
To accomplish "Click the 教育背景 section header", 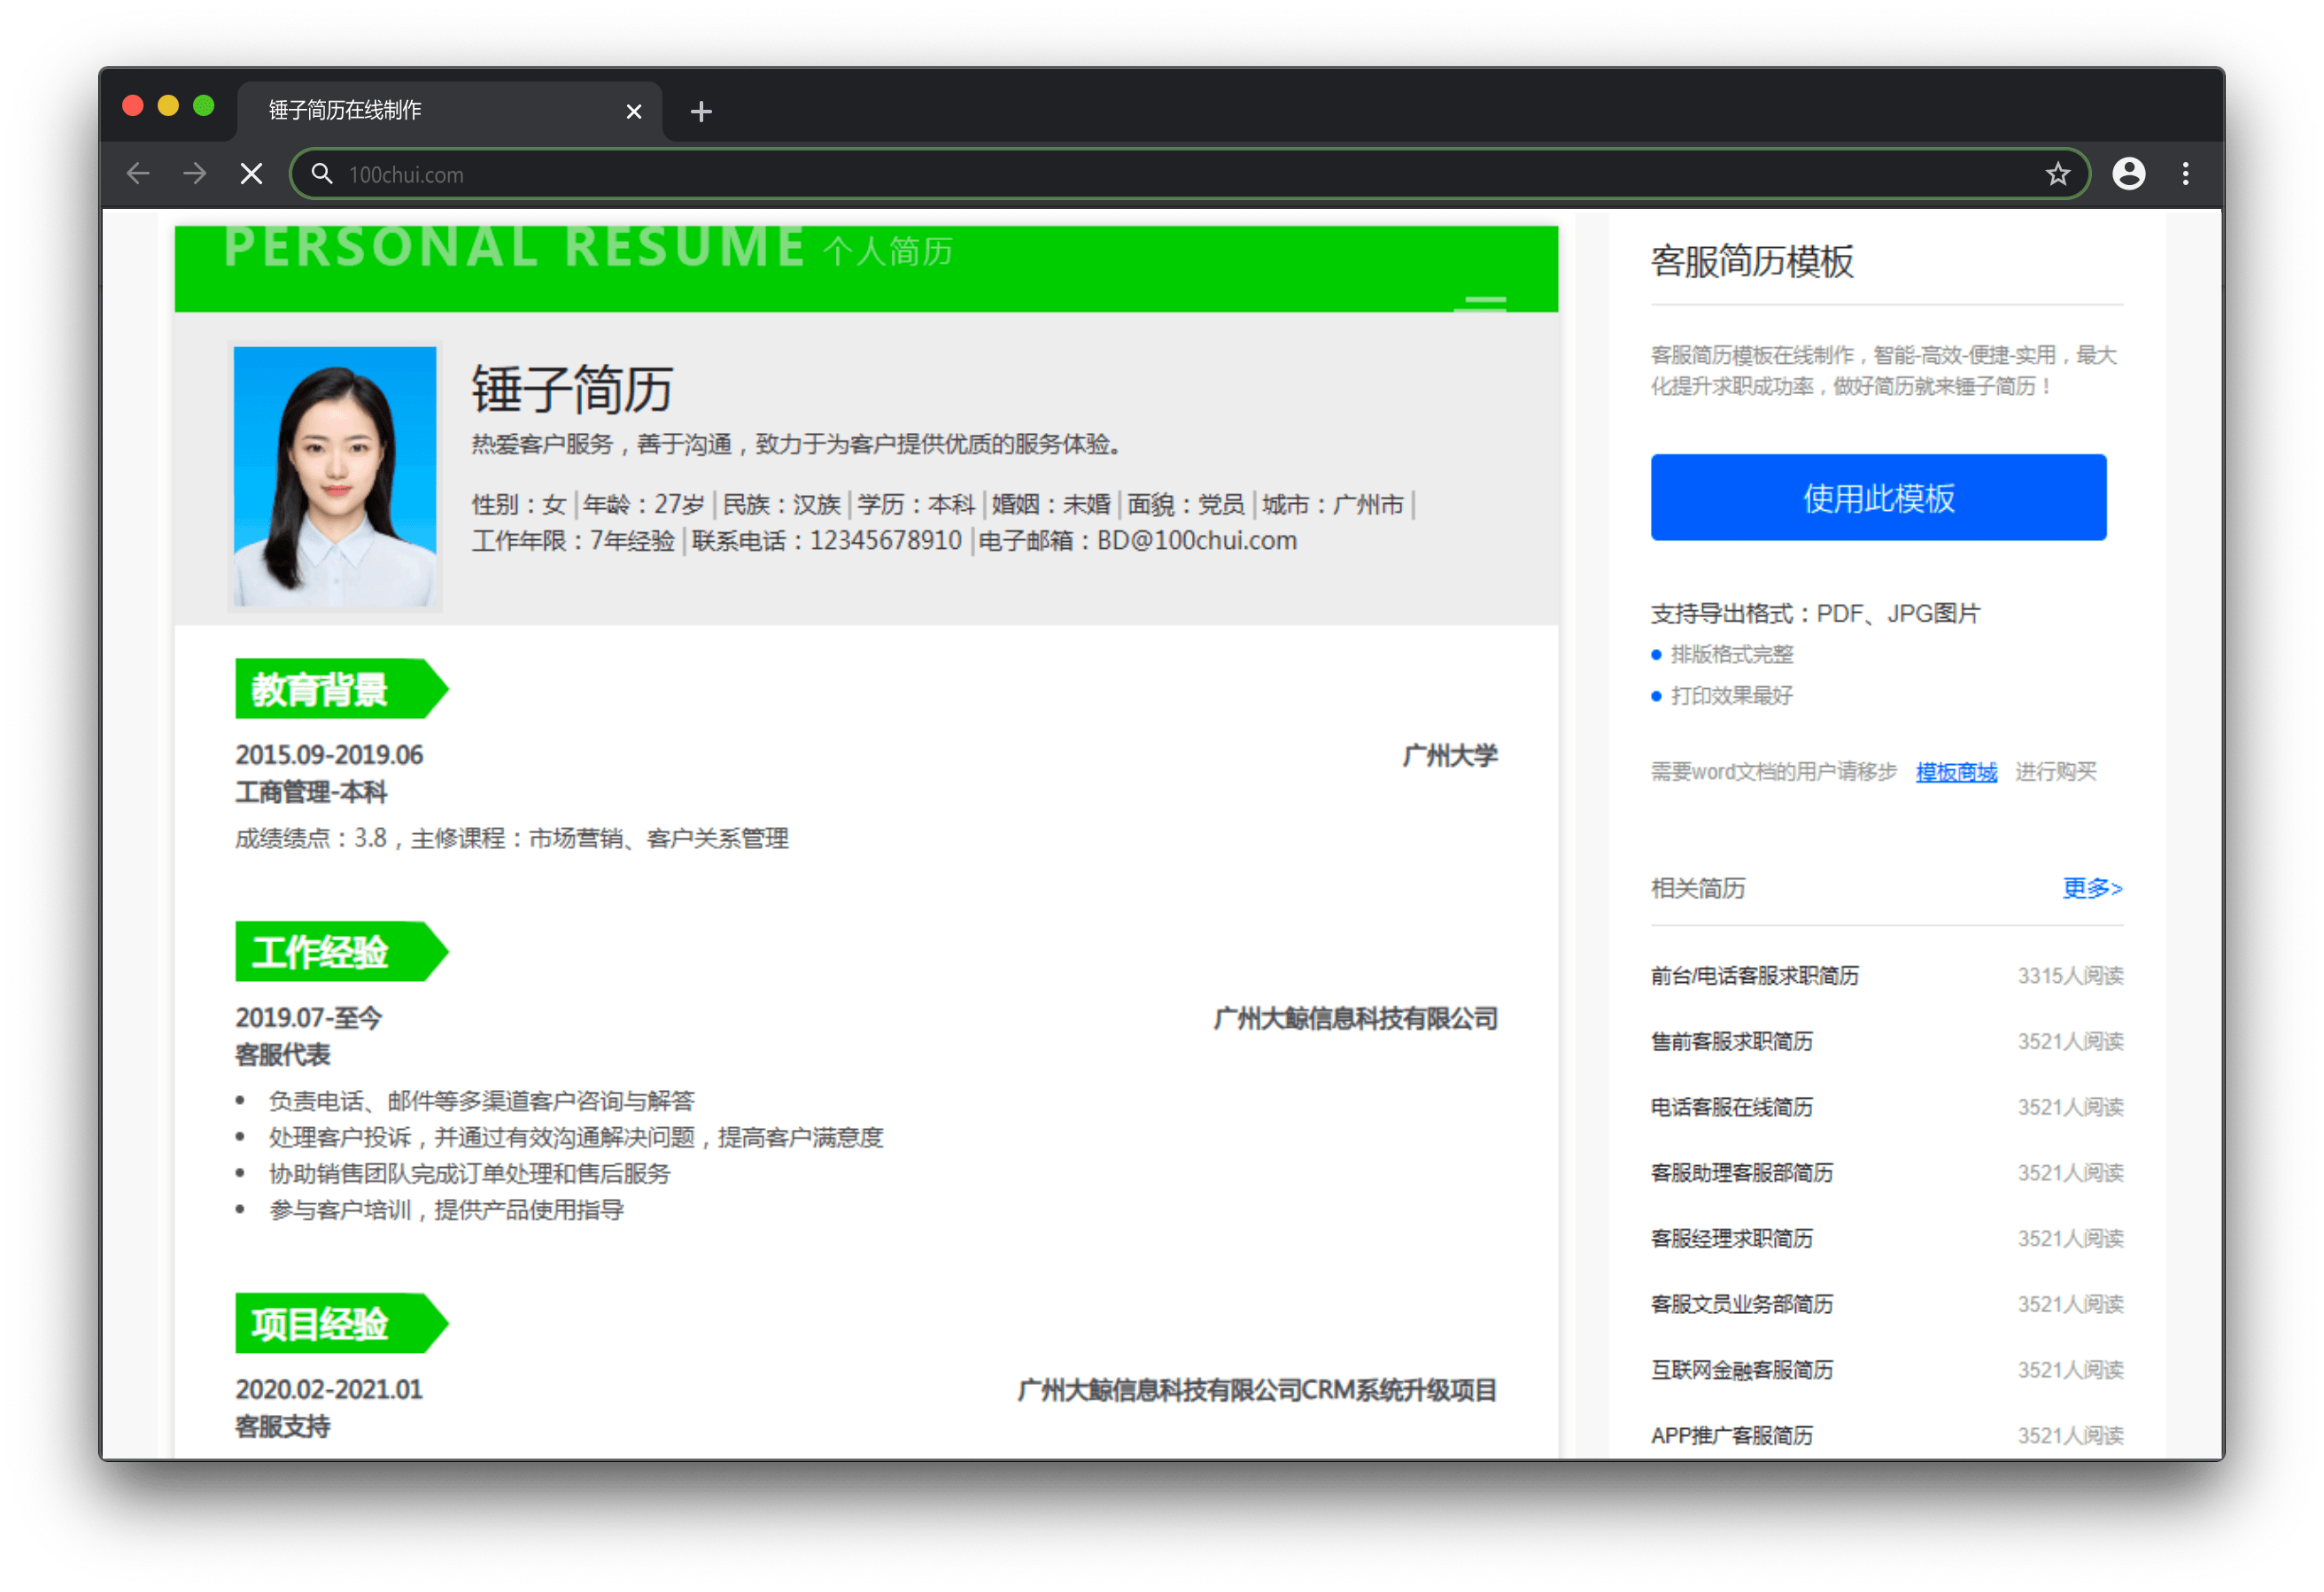I will (341, 688).
